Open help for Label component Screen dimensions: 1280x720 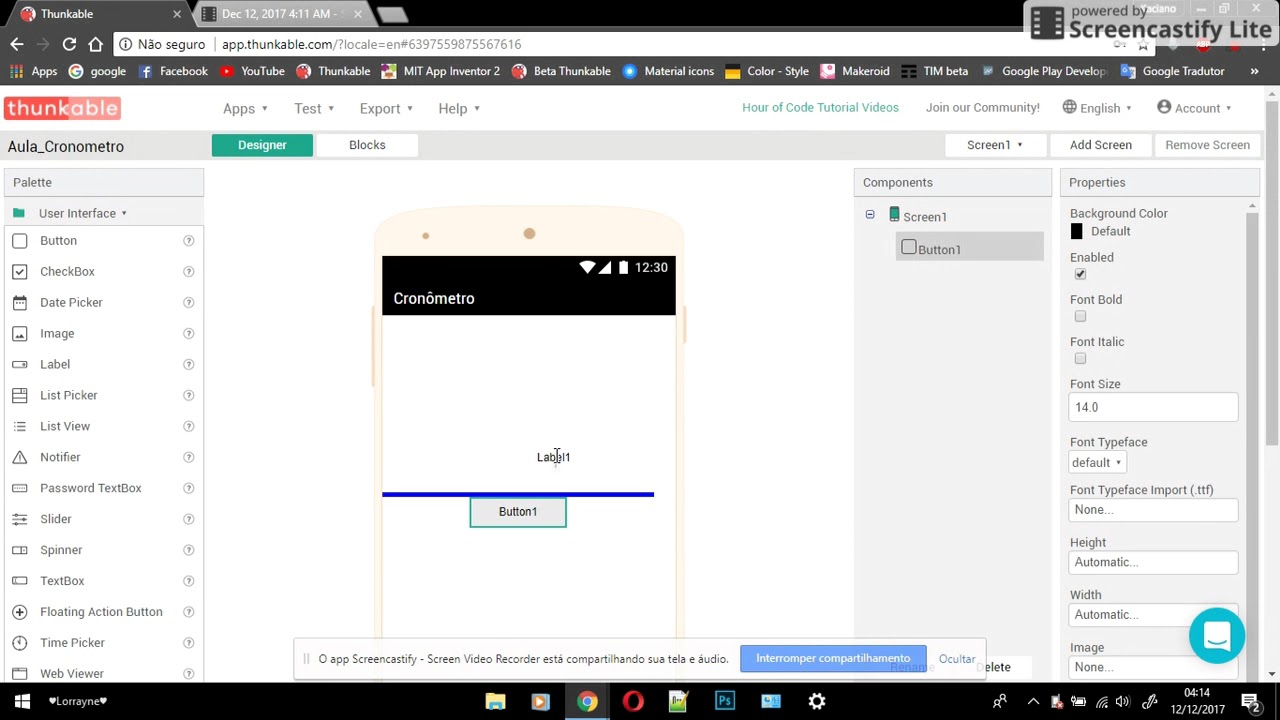pos(188,365)
